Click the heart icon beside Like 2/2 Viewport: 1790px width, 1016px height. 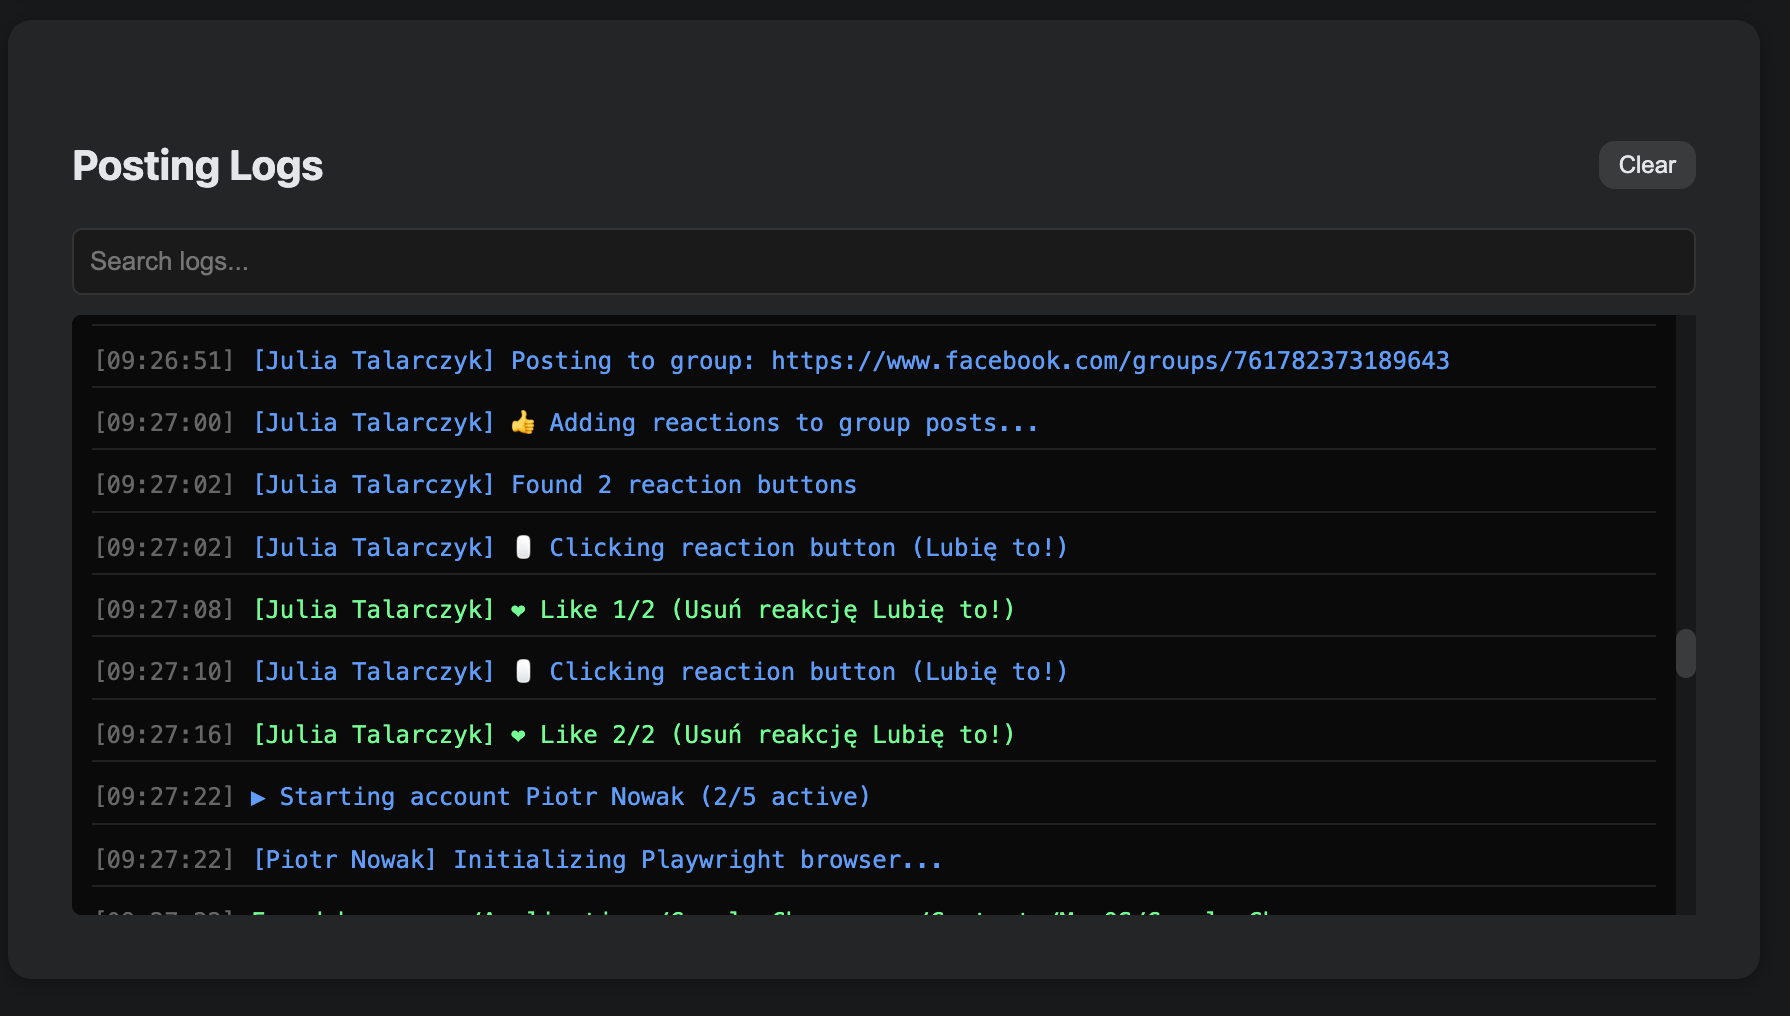pos(518,736)
